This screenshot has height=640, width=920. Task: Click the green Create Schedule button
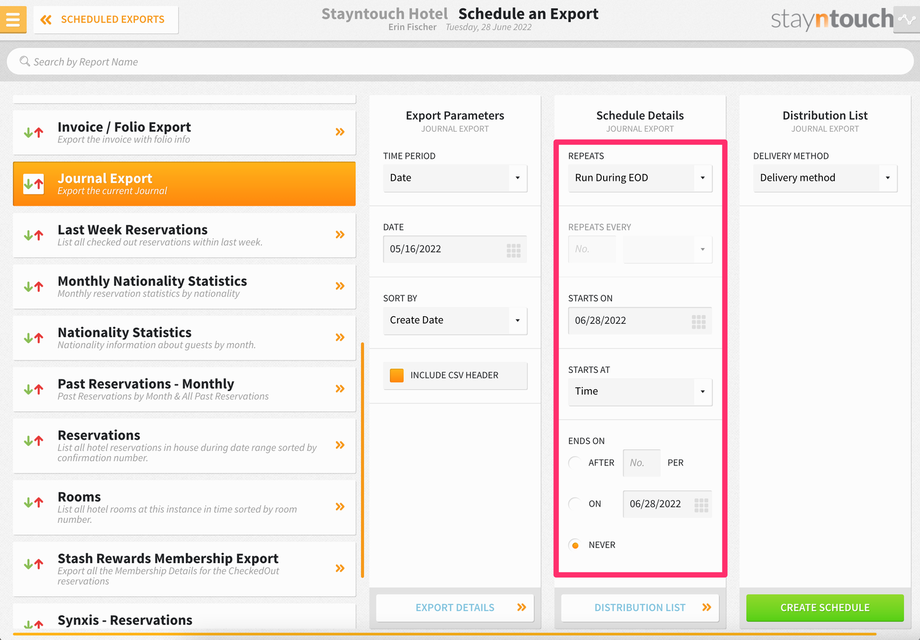pyautogui.click(x=825, y=608)
